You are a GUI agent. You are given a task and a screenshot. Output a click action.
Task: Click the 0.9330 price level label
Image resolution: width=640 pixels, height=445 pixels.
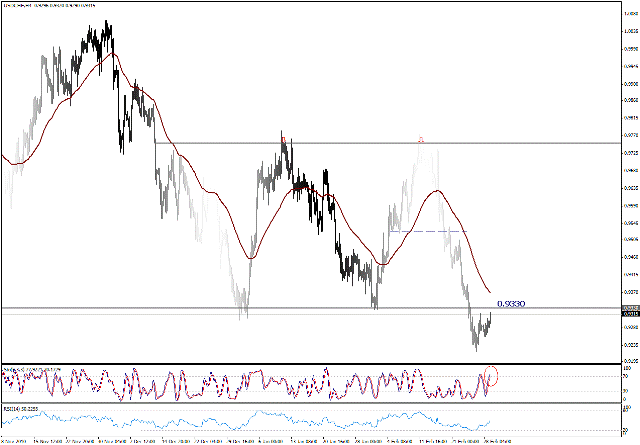[511, 303]
